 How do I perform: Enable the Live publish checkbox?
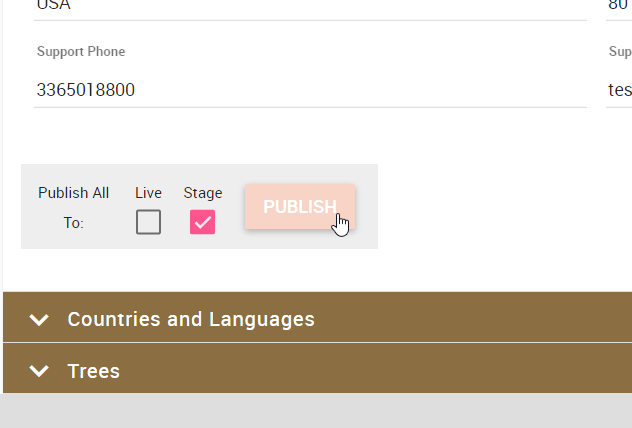[x=148, y=222]
